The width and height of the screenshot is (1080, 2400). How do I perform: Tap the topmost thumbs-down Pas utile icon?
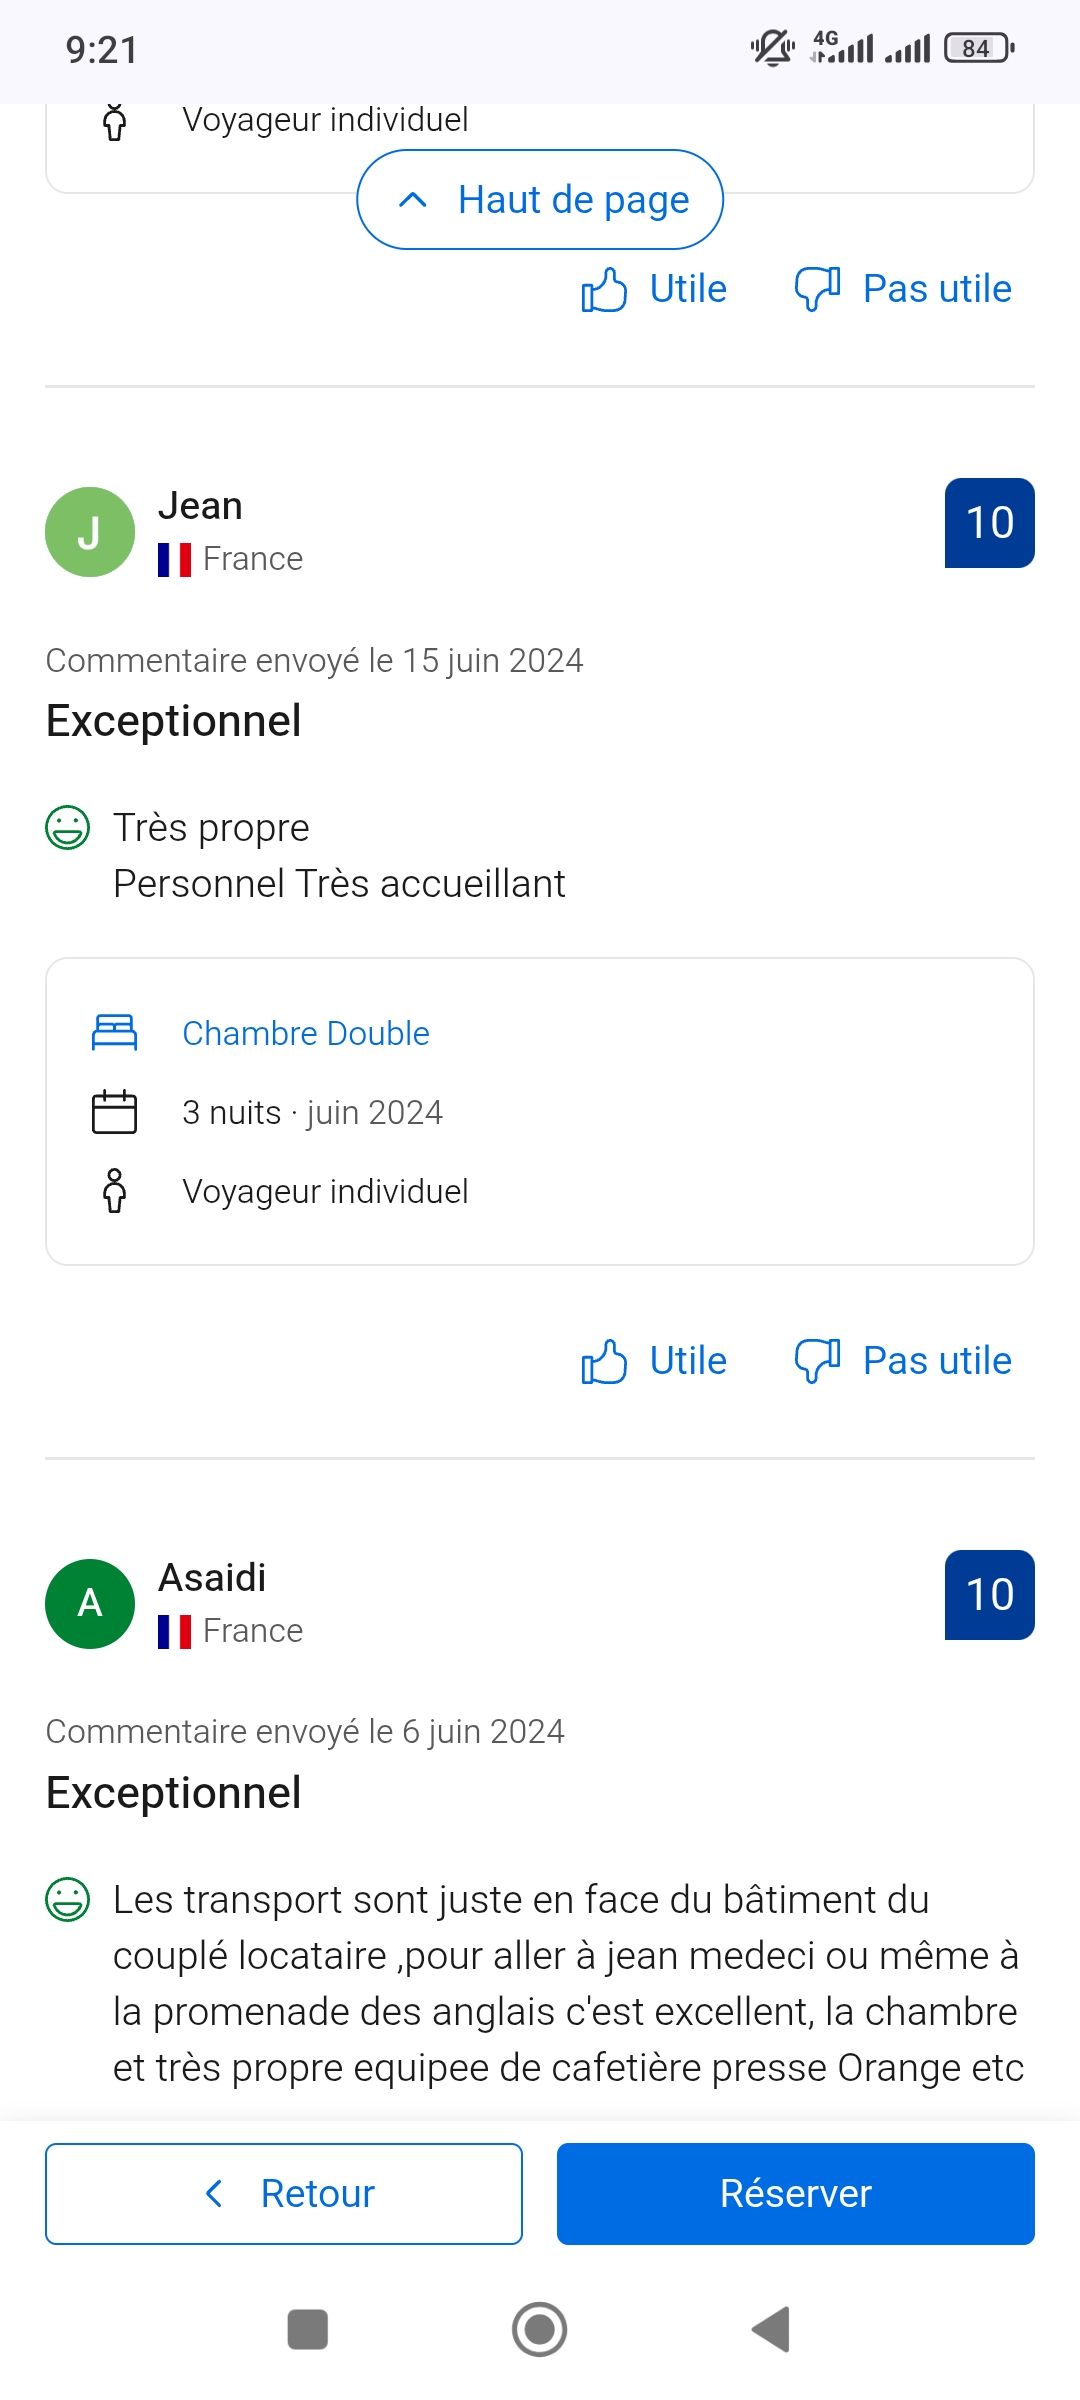click(x=817, y=290)
